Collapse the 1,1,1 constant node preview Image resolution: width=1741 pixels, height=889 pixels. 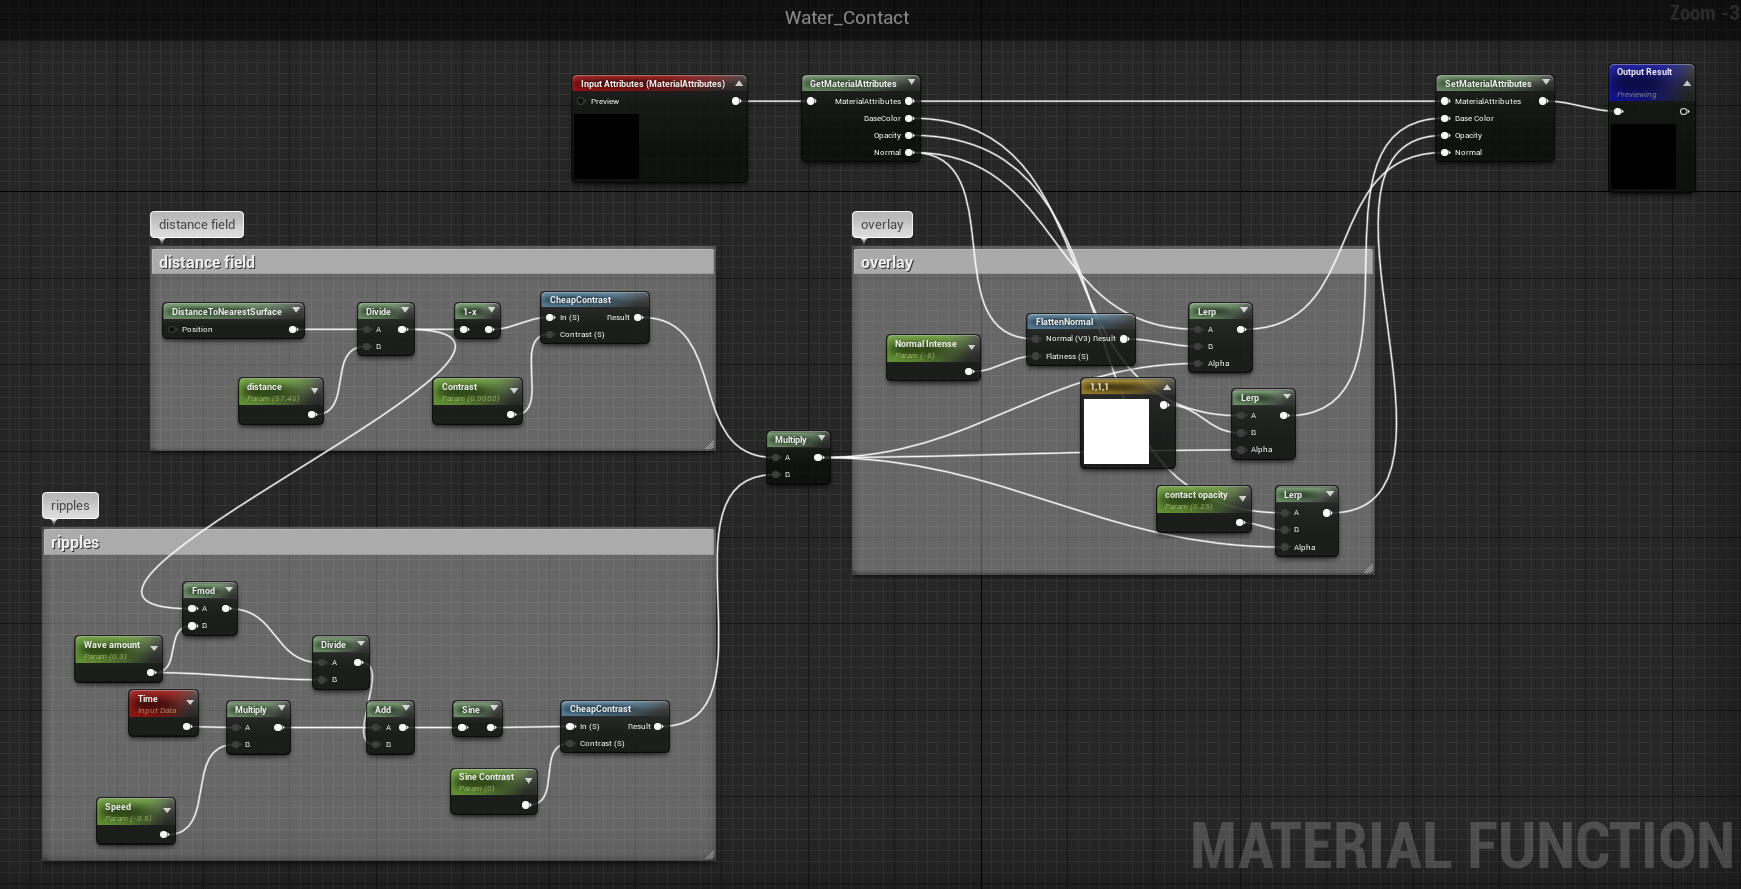pos(1166,387)
